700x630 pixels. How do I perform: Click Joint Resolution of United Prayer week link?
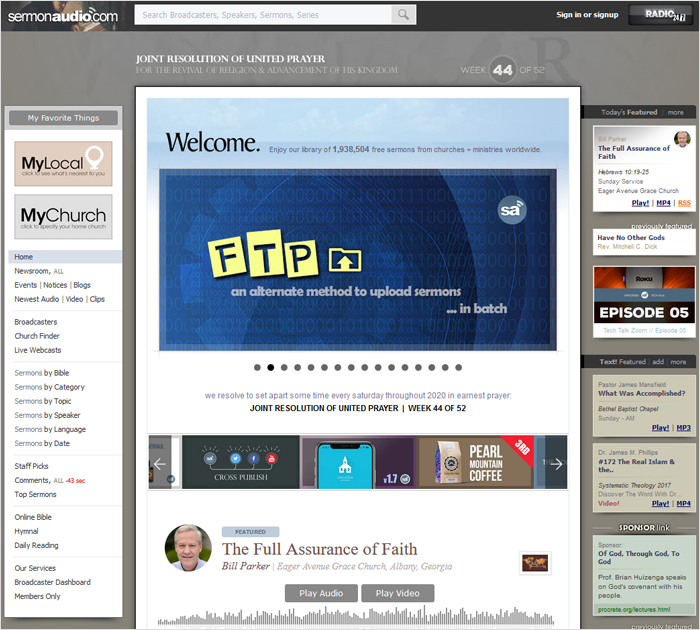(x=358, y=408)
